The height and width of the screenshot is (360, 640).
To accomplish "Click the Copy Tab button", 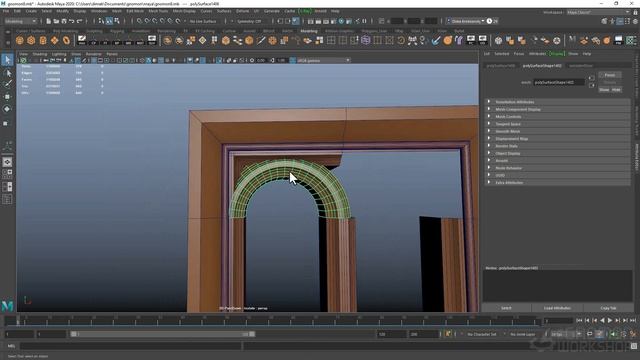I will [x=608, y=308].
